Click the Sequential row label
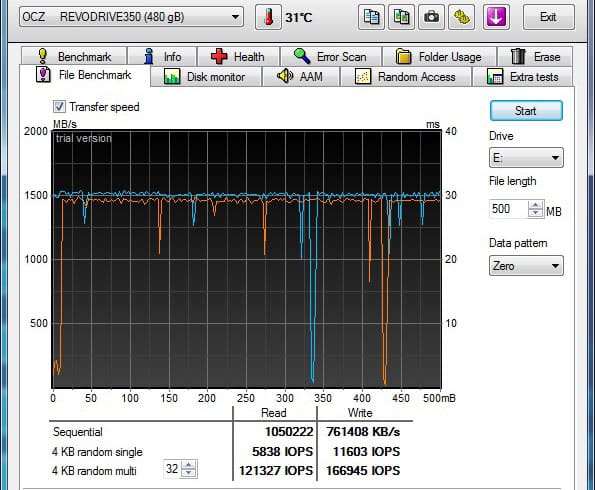The width and height of the screenshot is (595, 490). point(78,432)
